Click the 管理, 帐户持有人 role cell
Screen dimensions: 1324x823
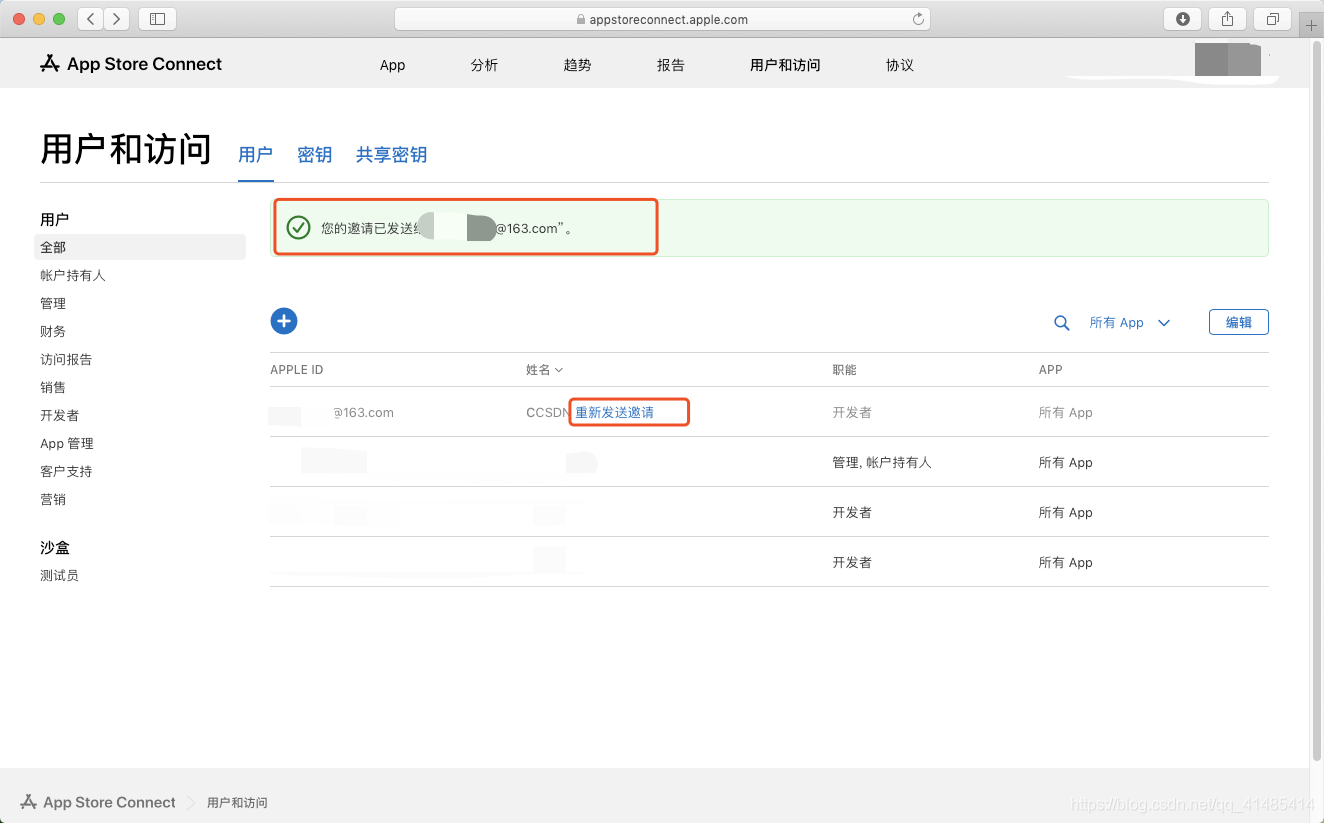(x=882, y=462)
